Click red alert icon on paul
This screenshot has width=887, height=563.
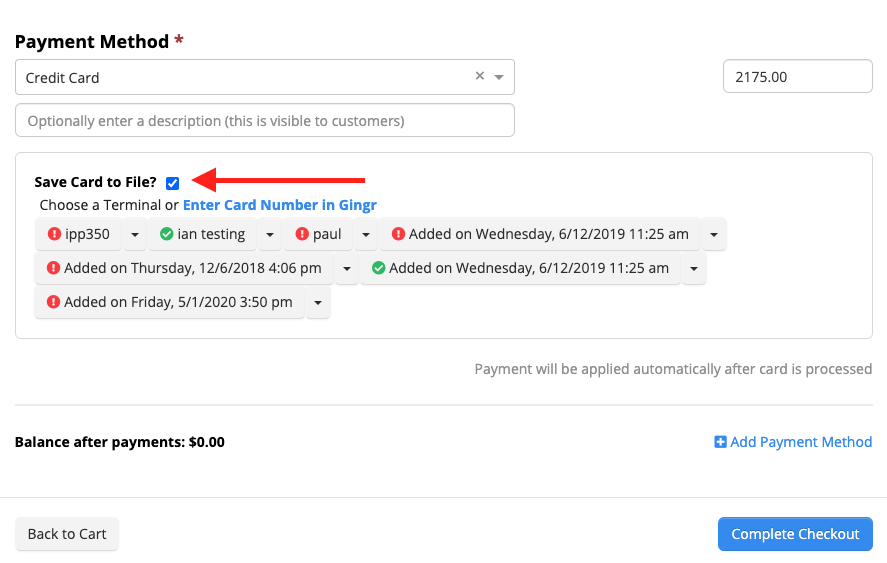302,234
